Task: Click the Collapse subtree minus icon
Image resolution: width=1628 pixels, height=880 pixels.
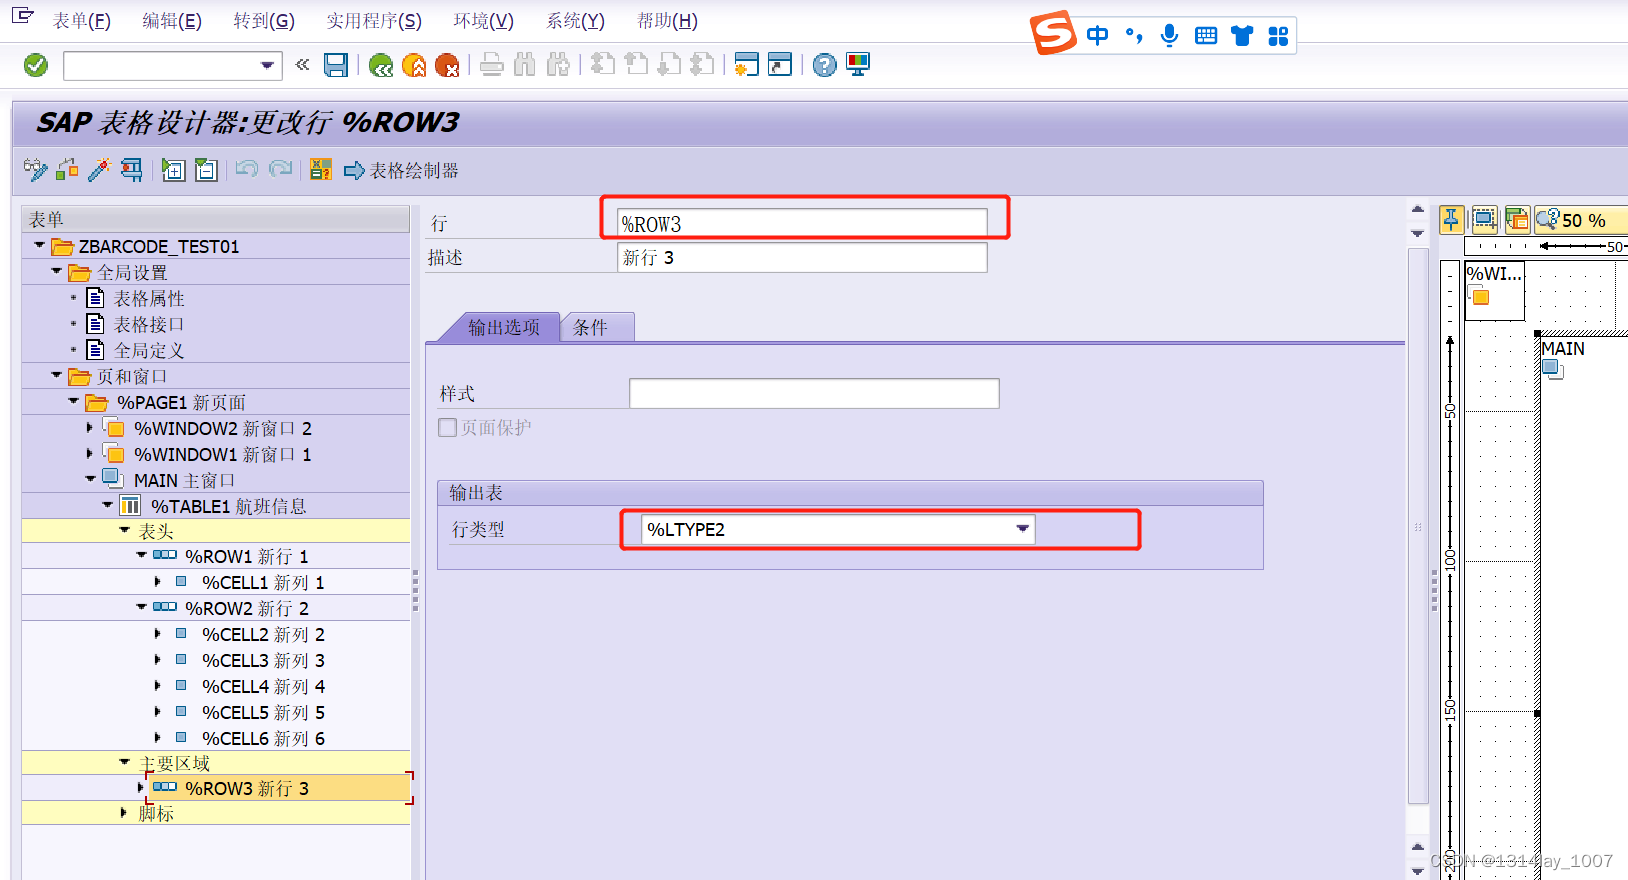Action: click(x=206, y=170)
